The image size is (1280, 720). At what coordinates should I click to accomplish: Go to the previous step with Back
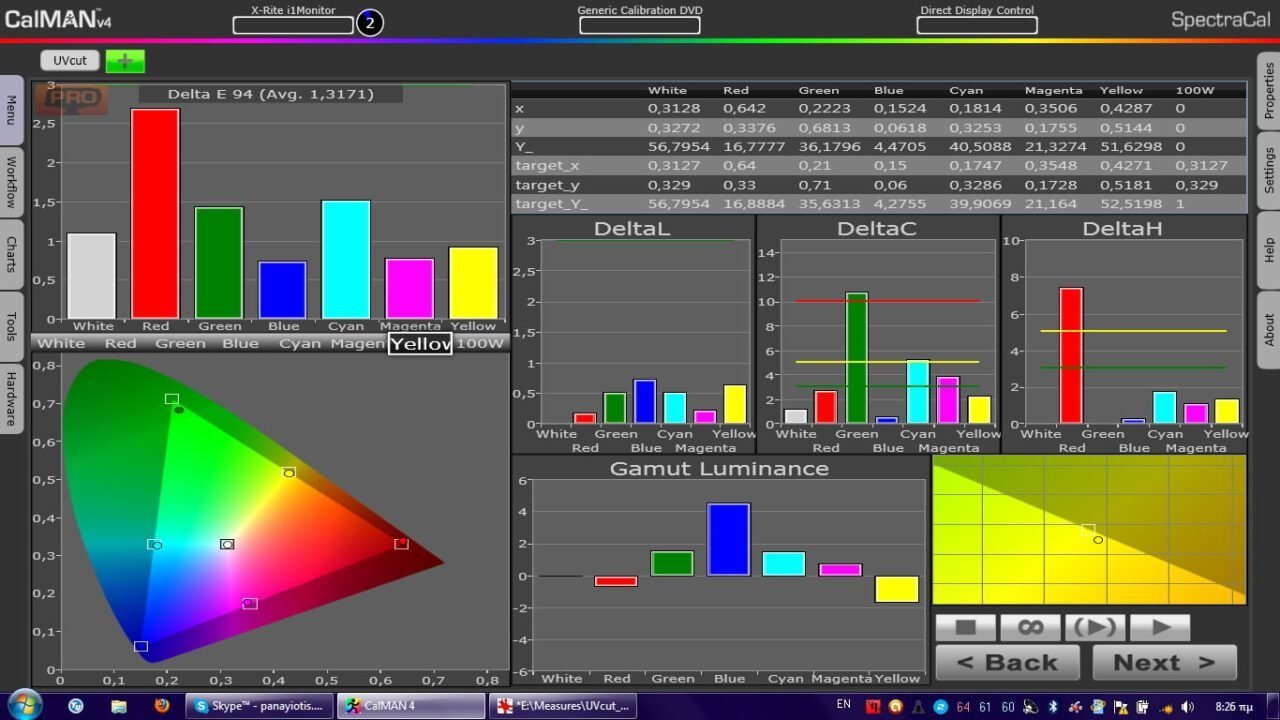coord(1007,662)
